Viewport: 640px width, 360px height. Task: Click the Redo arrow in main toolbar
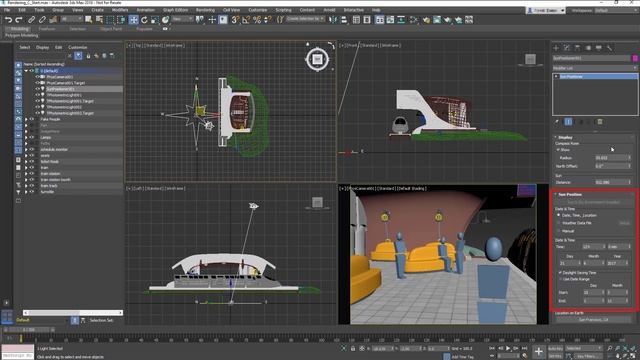19,20
